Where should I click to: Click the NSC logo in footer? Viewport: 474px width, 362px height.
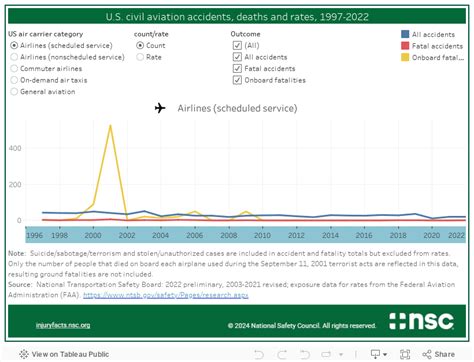click(x=422, y=321)
